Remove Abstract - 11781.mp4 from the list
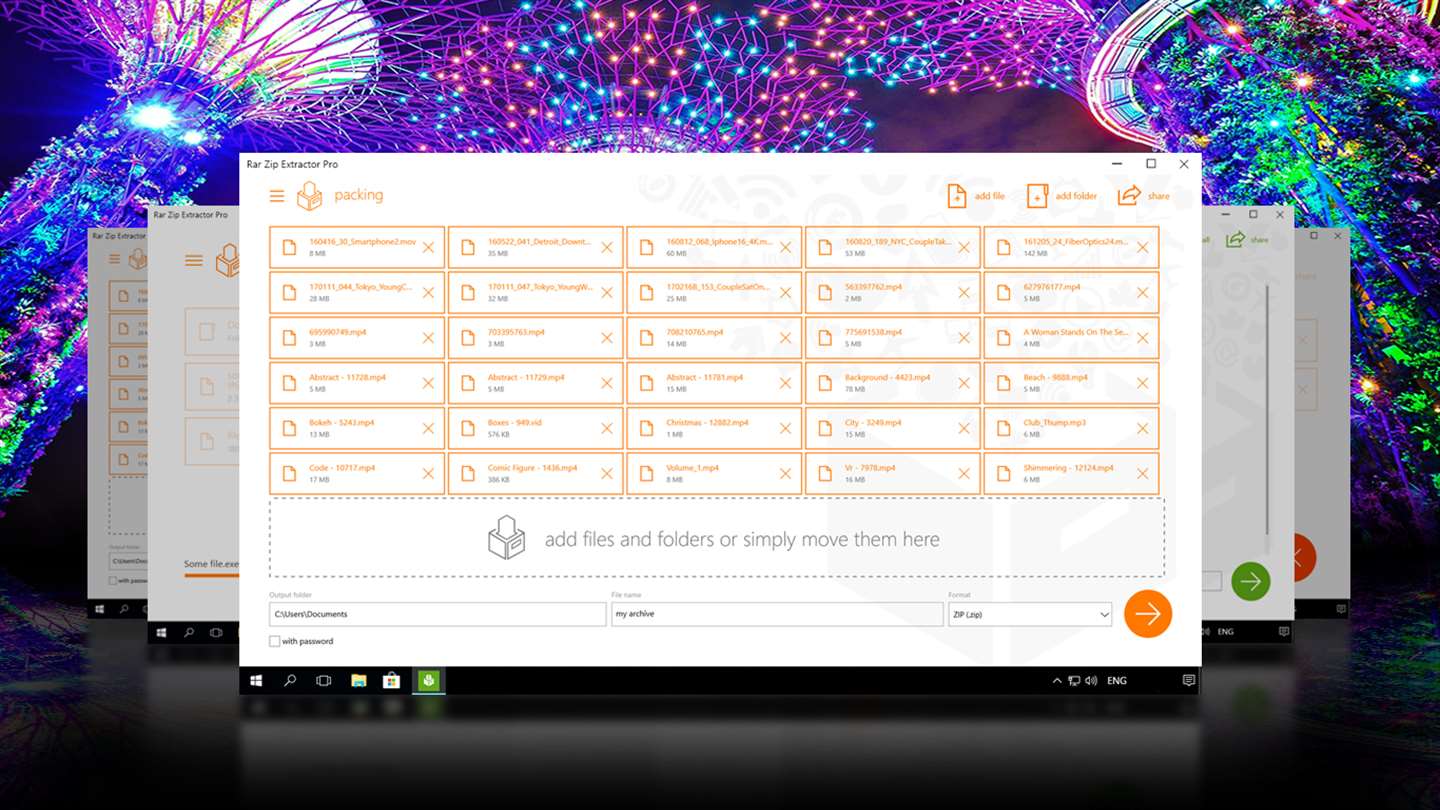 pos(785,383)
